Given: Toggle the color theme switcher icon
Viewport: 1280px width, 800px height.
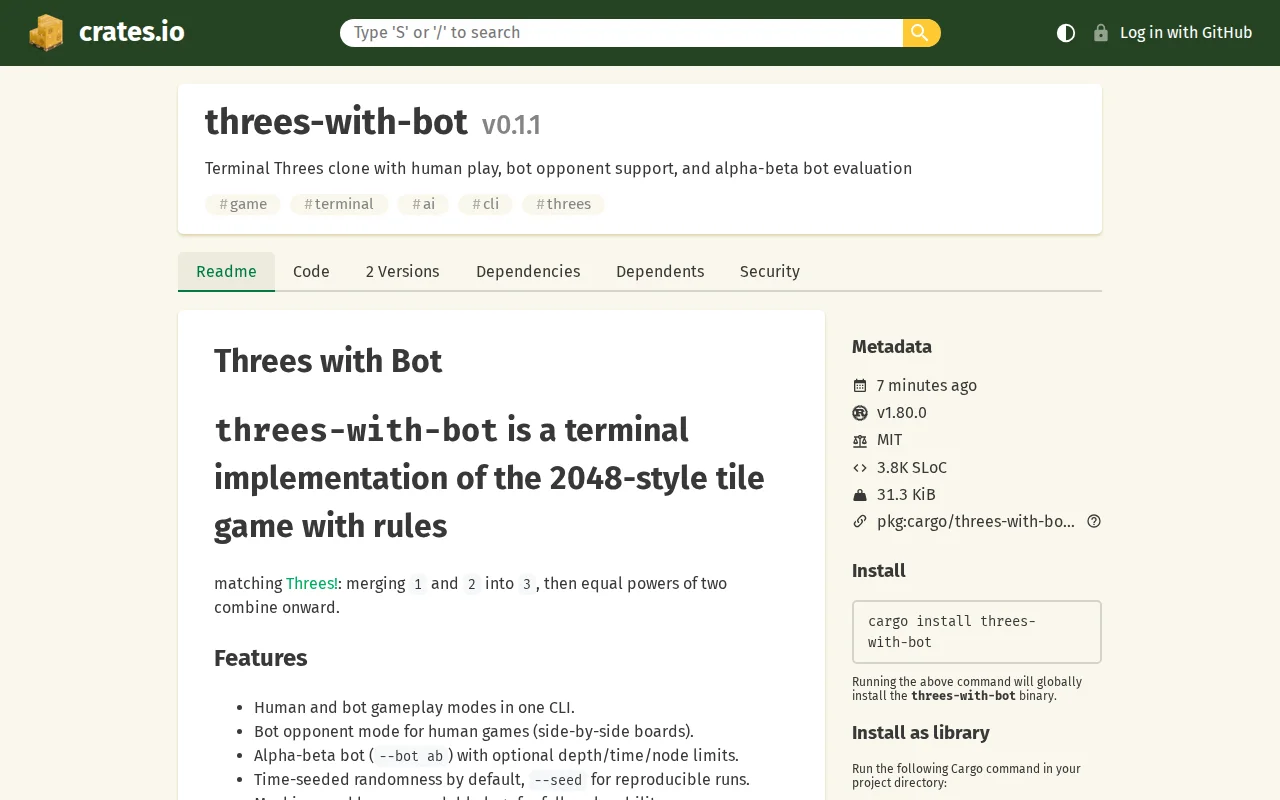Looking at the screenshot, I should point(1066,33).
